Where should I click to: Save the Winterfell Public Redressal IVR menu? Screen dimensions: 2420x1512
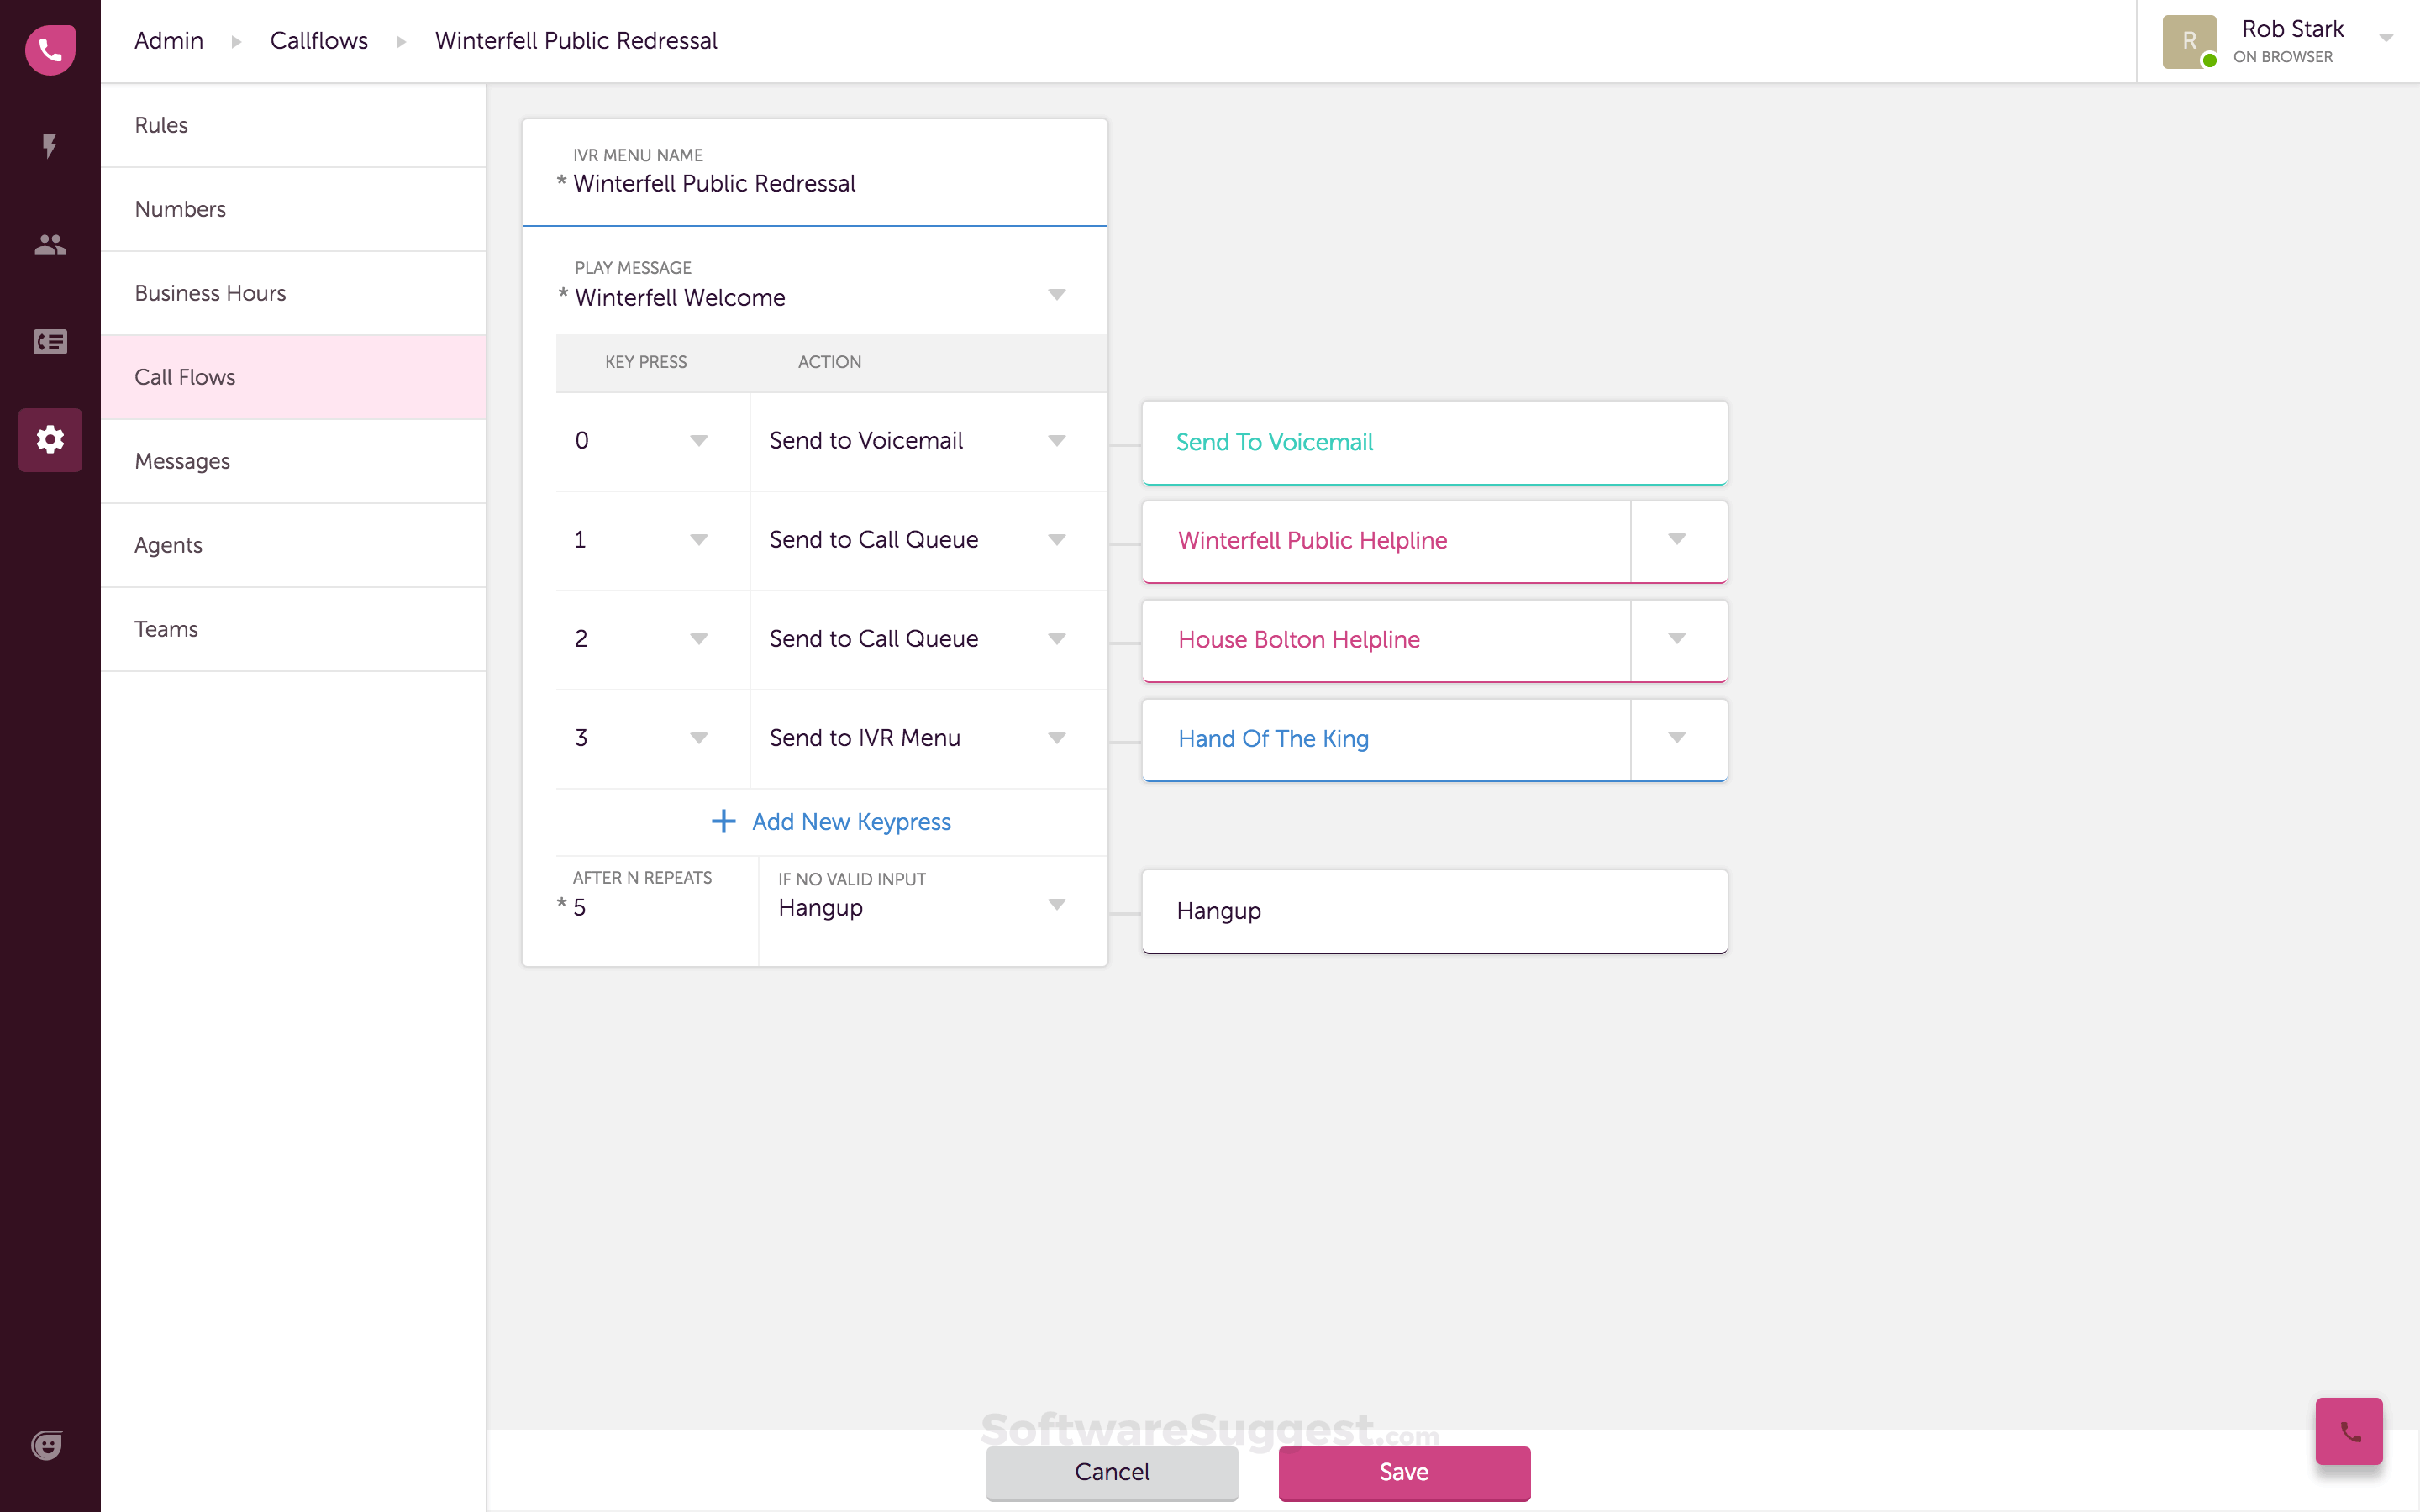pos(1403,1472)
